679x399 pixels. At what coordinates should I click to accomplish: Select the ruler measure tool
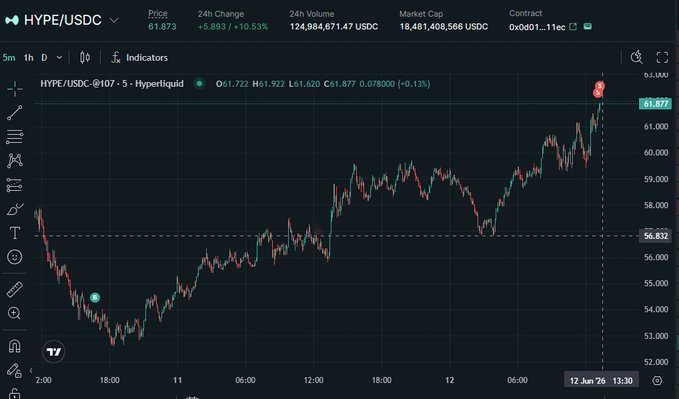15,289
